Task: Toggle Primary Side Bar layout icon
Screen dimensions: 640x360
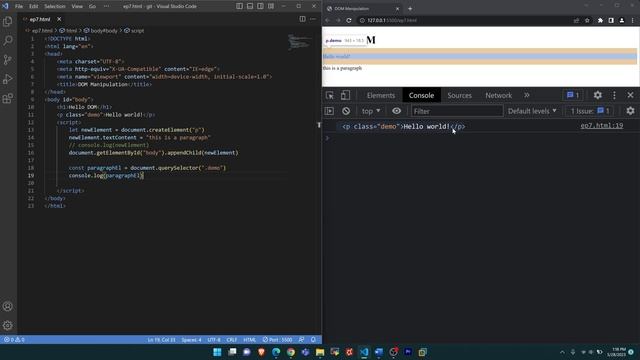Action: pos(239,6)
